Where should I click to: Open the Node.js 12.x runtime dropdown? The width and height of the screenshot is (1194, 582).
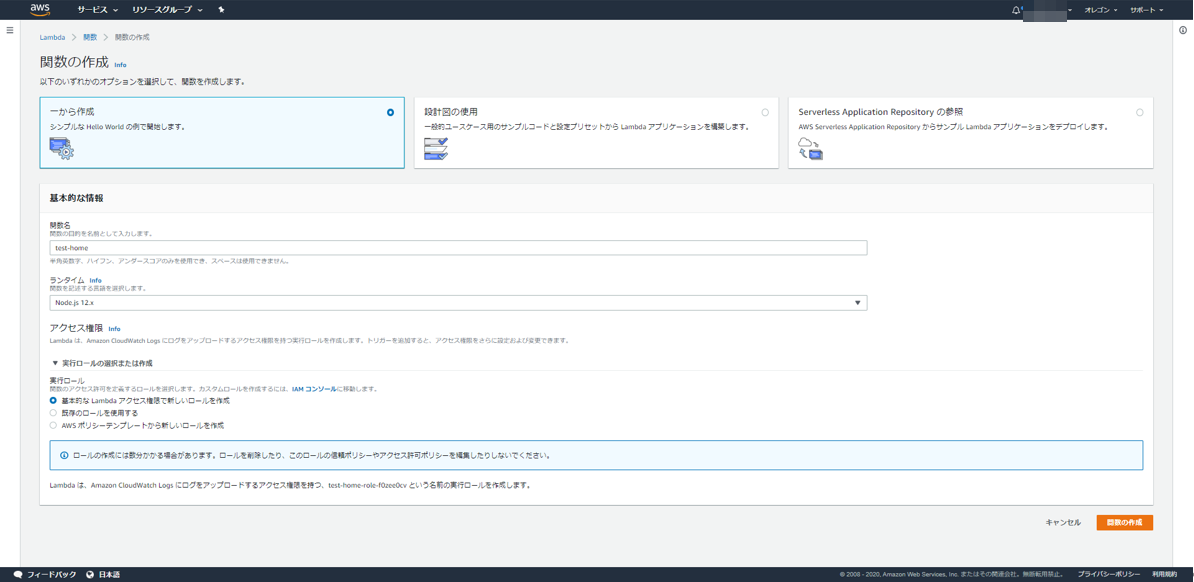point(458,302)
